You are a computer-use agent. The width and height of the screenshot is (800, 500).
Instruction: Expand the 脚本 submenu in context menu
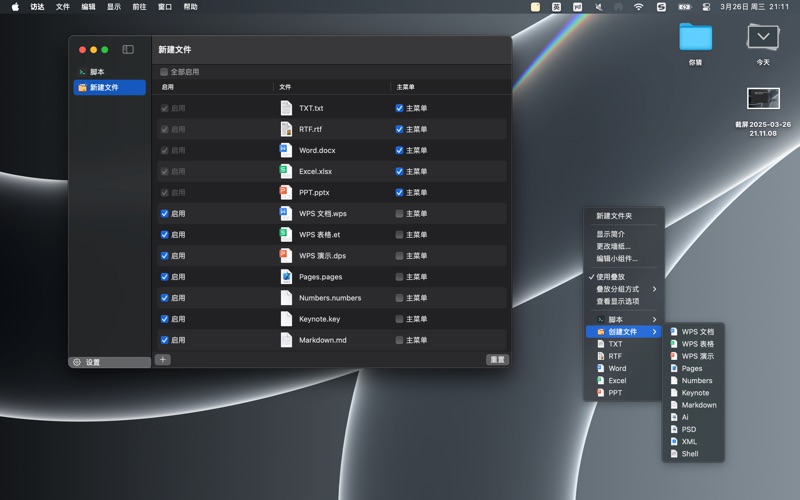coord(654,319)
